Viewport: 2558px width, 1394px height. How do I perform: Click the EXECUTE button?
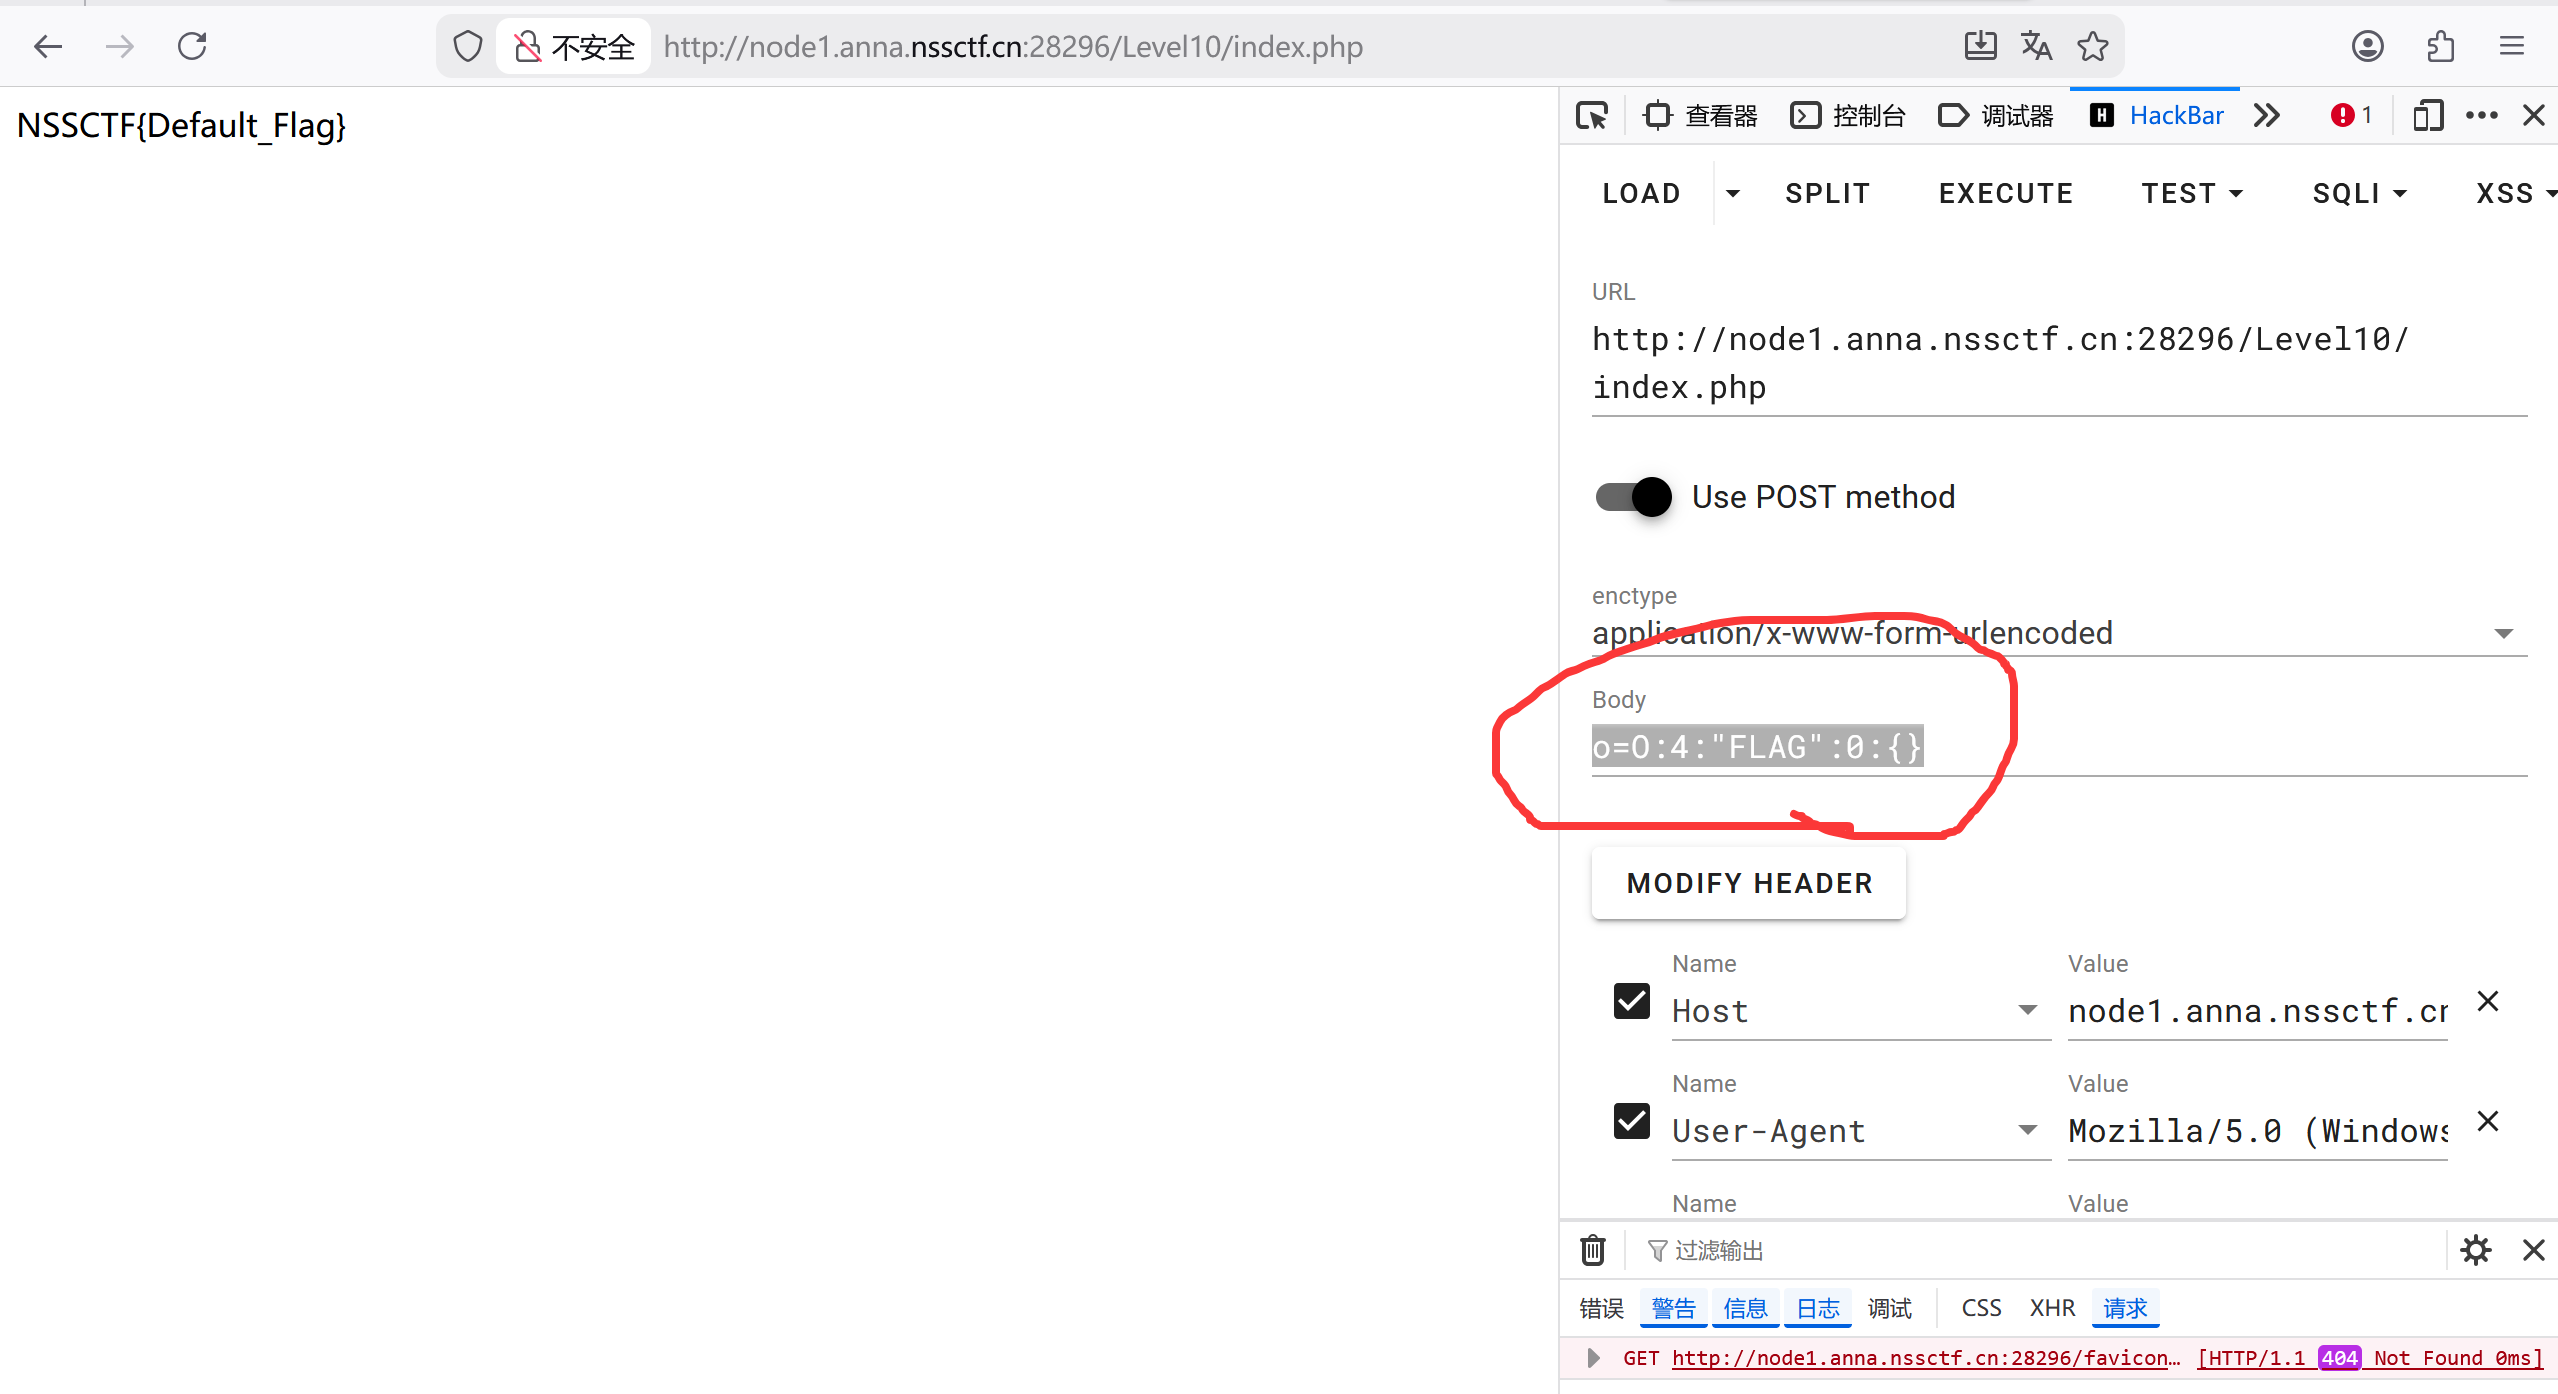2006,194
